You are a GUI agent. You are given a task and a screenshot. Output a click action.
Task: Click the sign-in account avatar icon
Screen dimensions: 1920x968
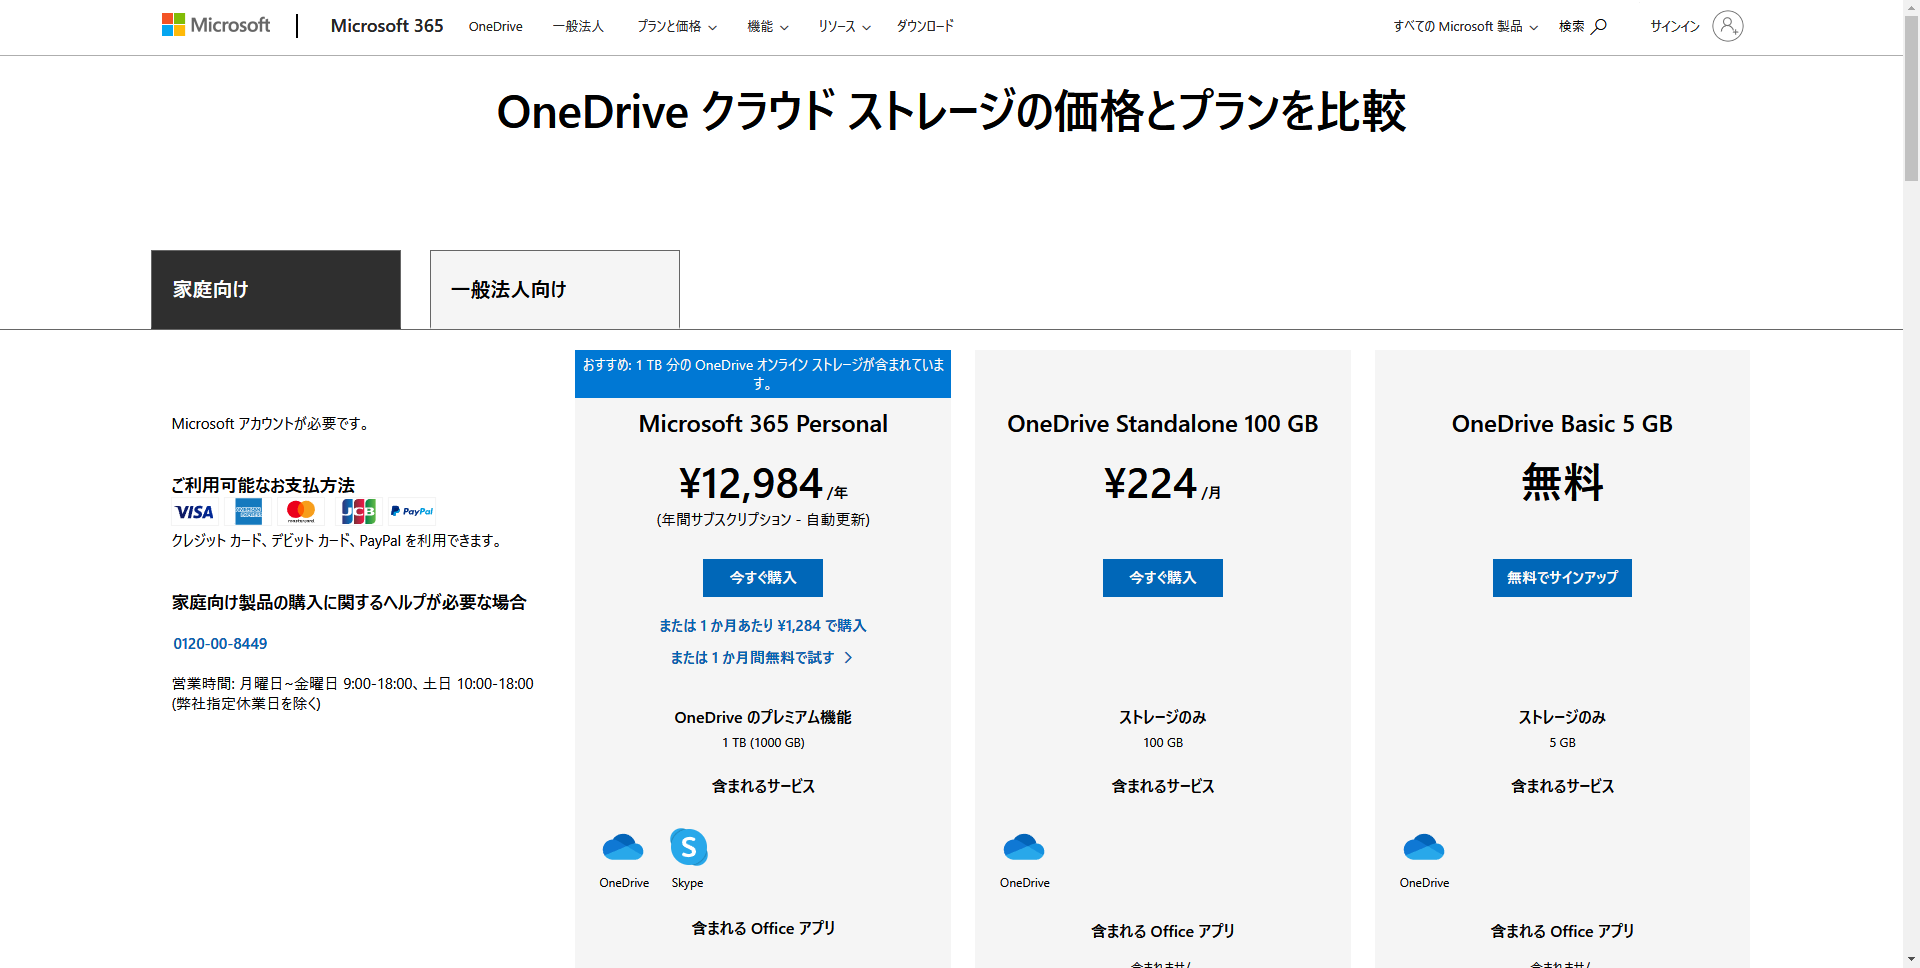(1727, 26)
